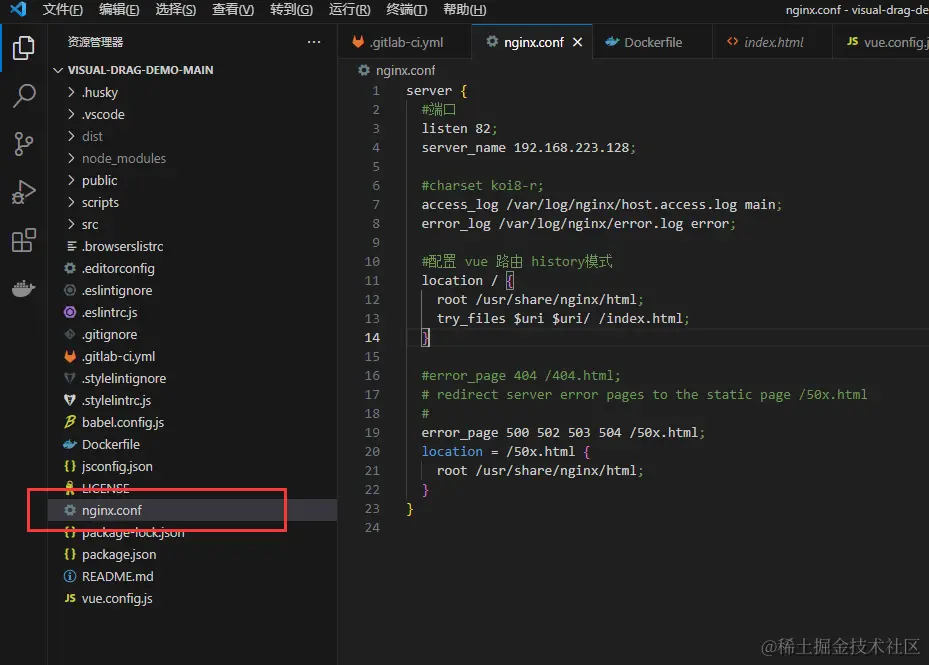Viewport: 929px width, 665px height.
Task: Open the Docker view icon
Action: tap(24, 289)
